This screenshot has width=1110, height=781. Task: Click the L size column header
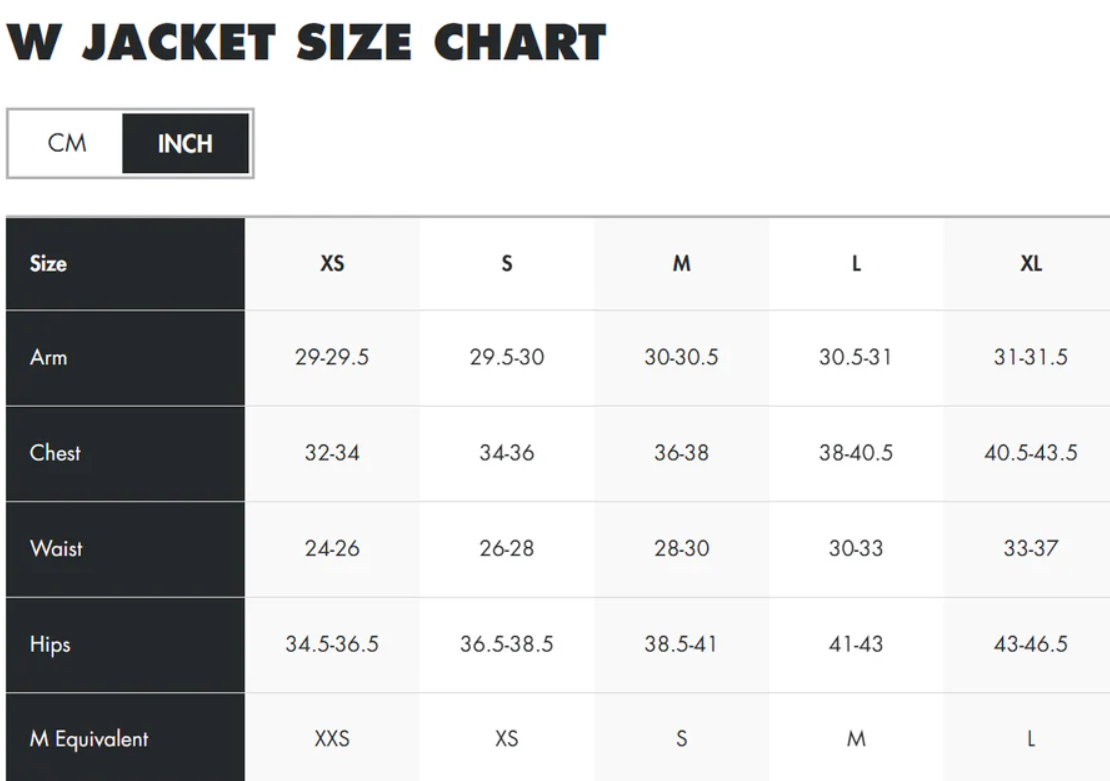coord(856,264)
